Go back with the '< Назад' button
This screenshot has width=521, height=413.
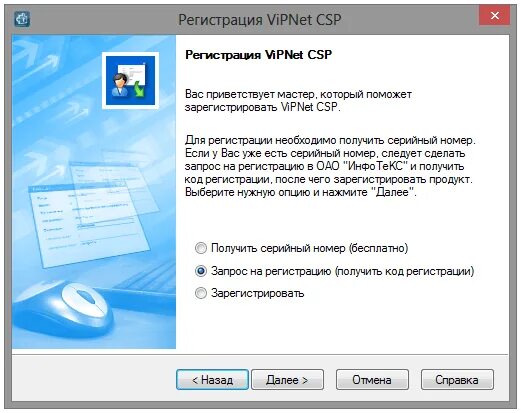coord(212,379)
